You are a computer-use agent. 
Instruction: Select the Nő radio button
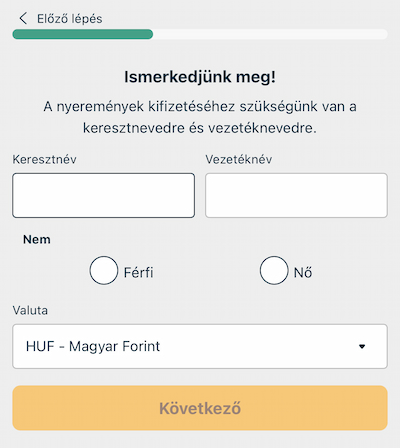[x=274, y=270]
